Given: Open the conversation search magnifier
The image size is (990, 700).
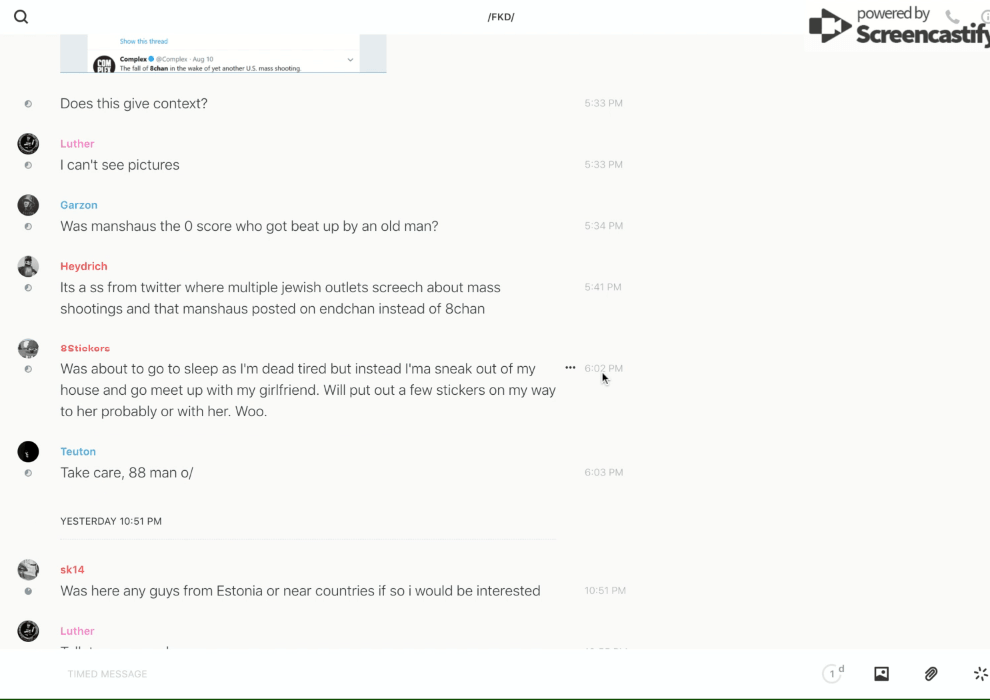Looking at the screenshot, I should pyautogui.click(x=21, y=17).
